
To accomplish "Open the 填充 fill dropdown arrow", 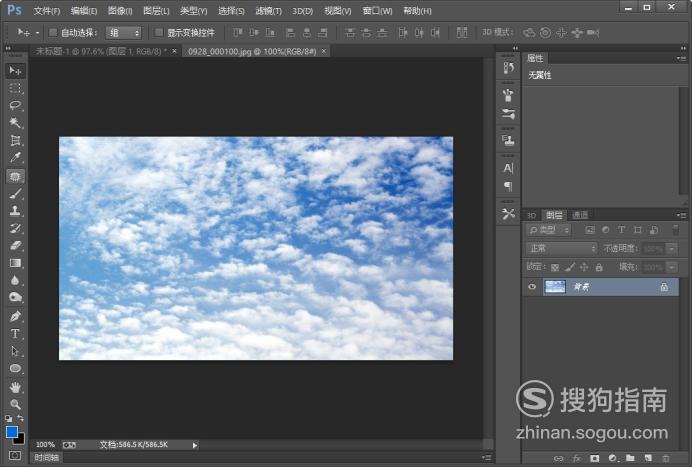I will click(672, 267).
